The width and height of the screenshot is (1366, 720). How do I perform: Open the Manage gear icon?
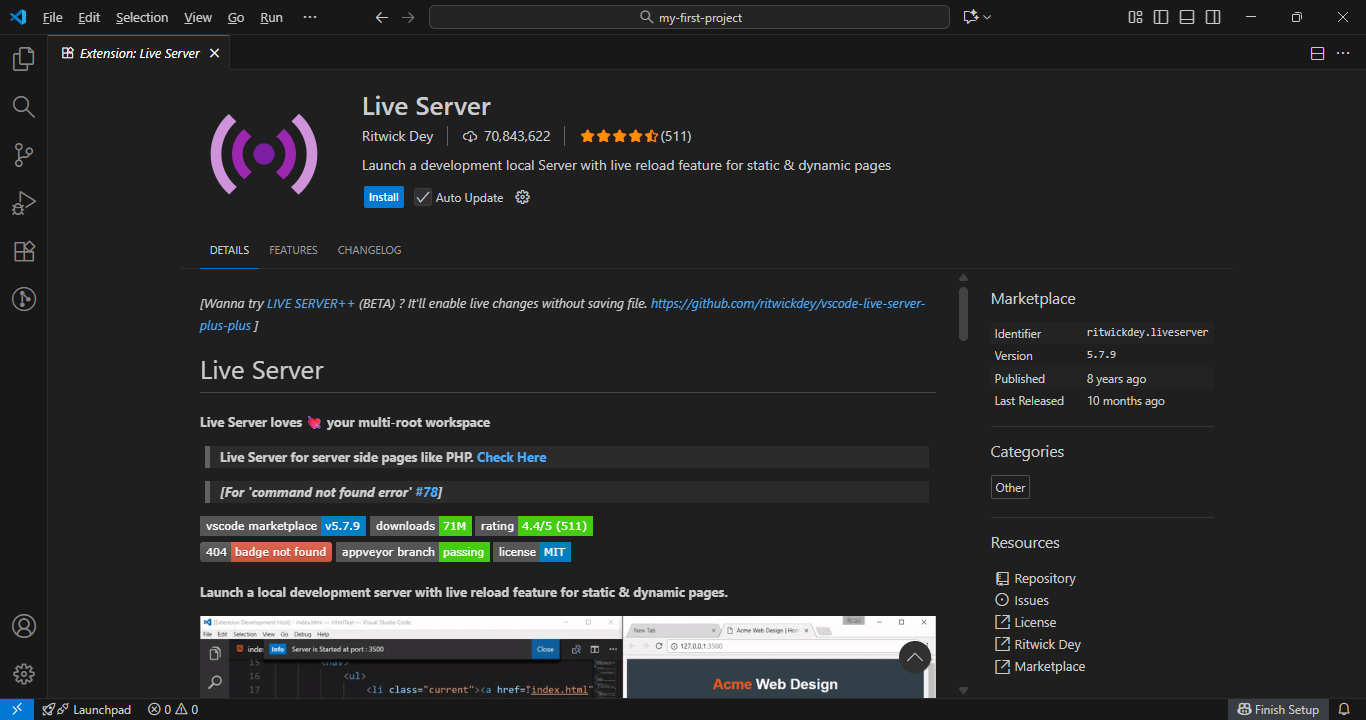[x=24, y=673]
